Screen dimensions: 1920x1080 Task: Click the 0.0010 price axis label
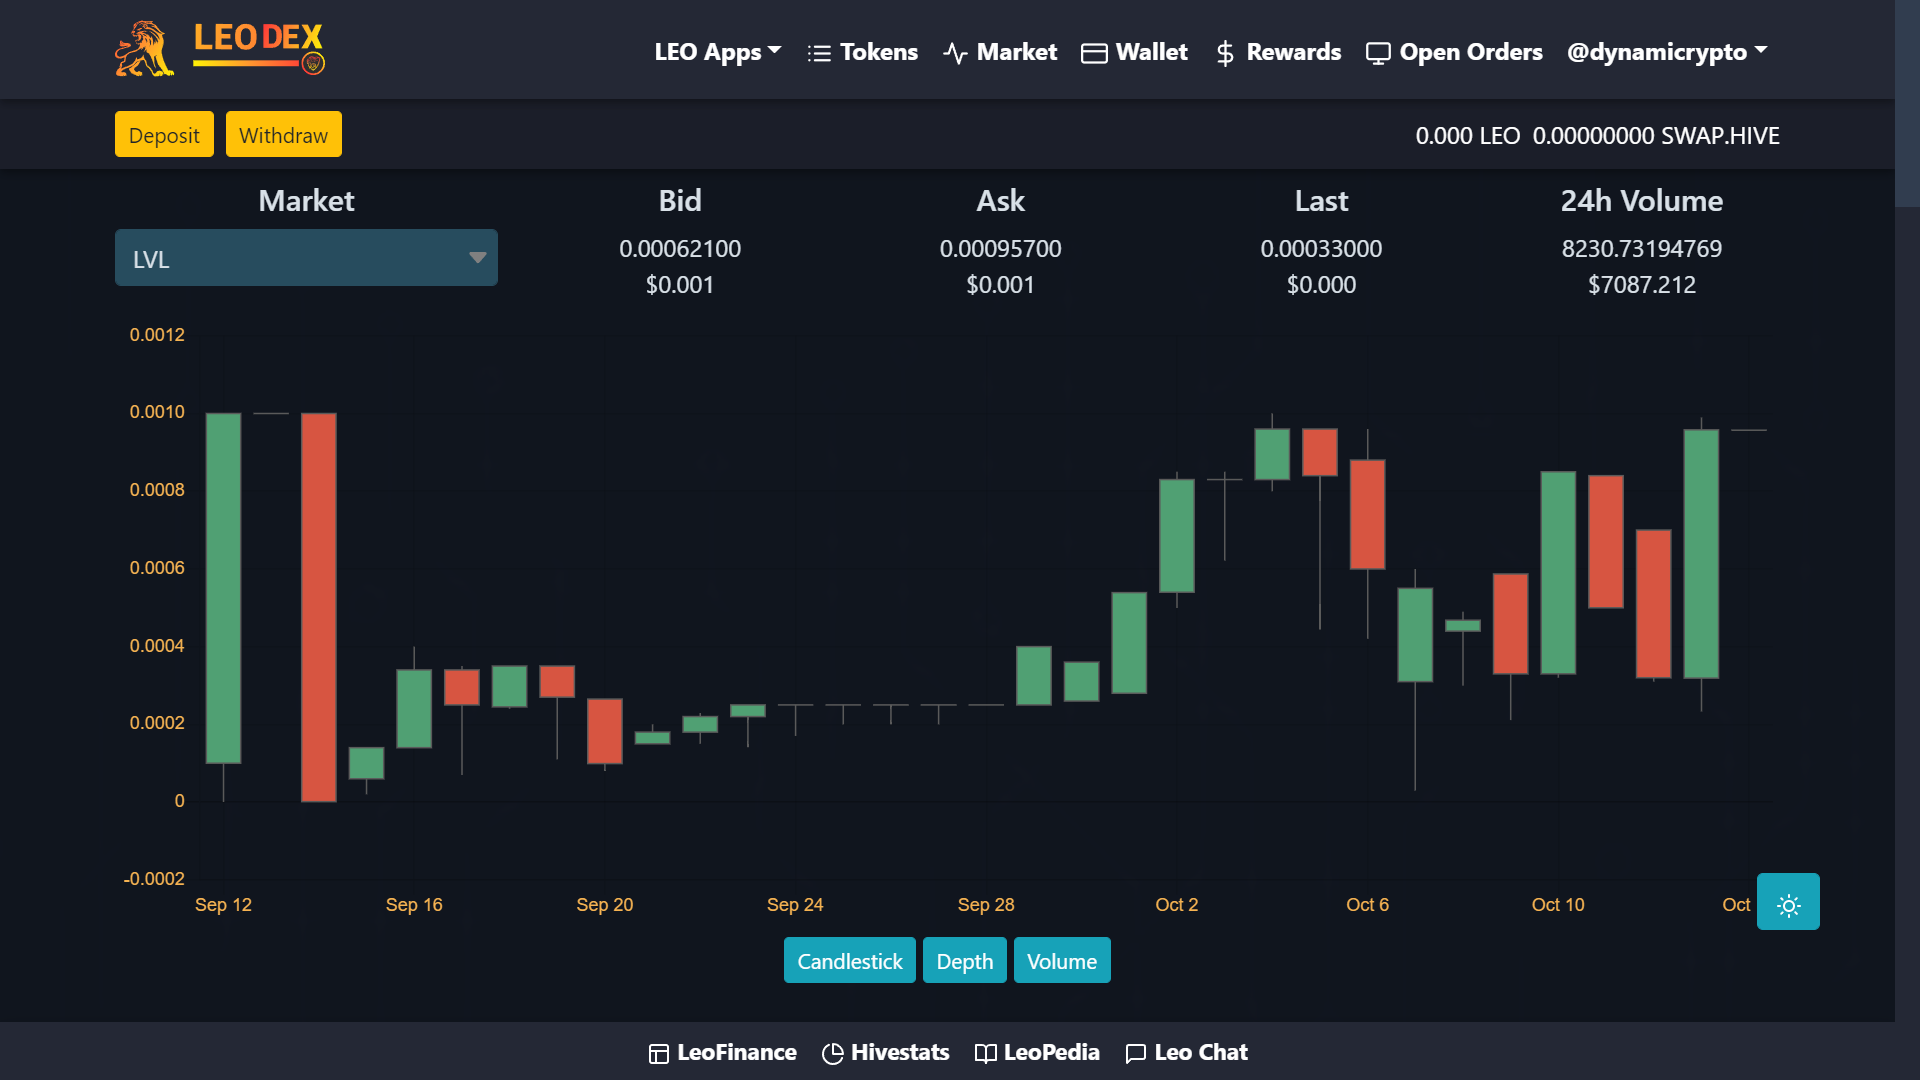point(157,412)
